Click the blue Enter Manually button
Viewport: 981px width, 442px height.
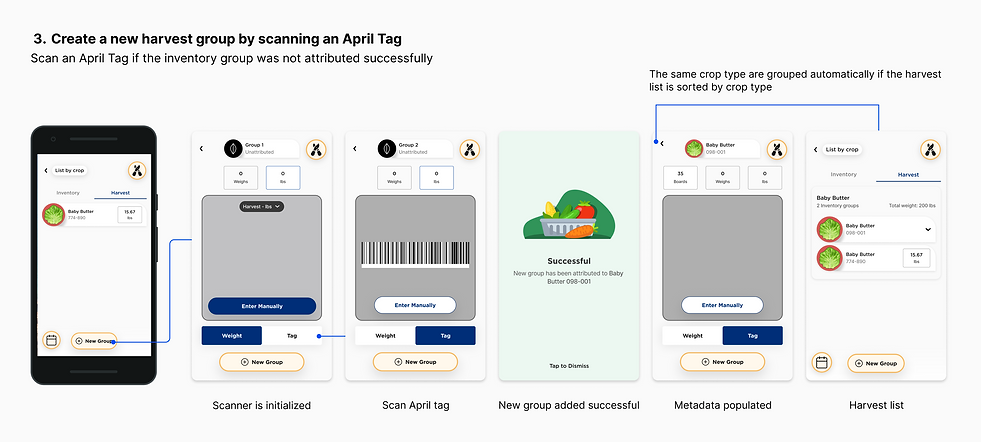tap(262, 306)
